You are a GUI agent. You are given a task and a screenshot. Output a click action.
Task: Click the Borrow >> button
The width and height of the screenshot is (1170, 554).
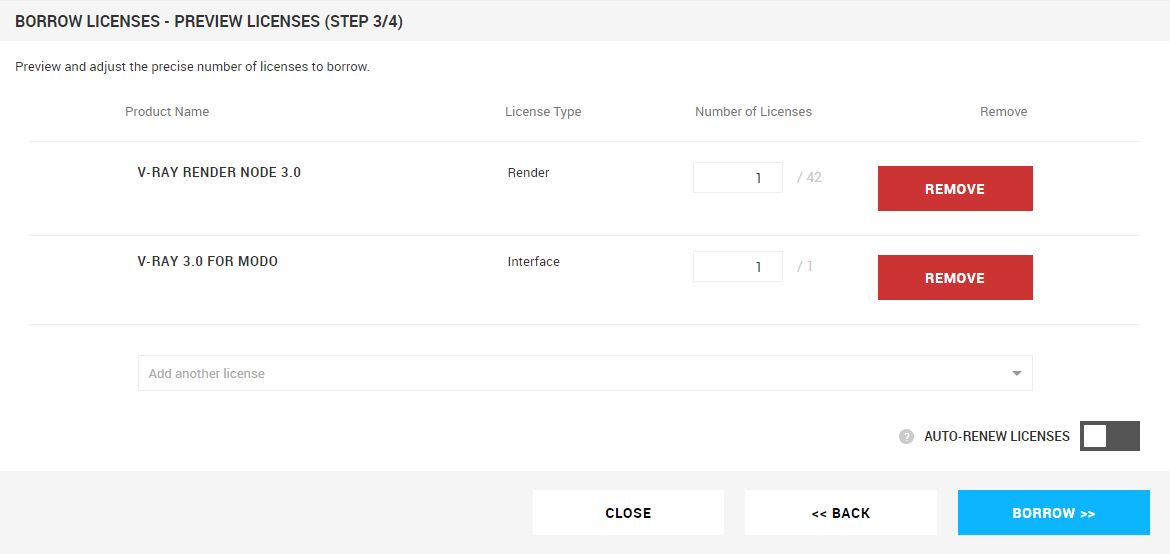(1054, 513)
